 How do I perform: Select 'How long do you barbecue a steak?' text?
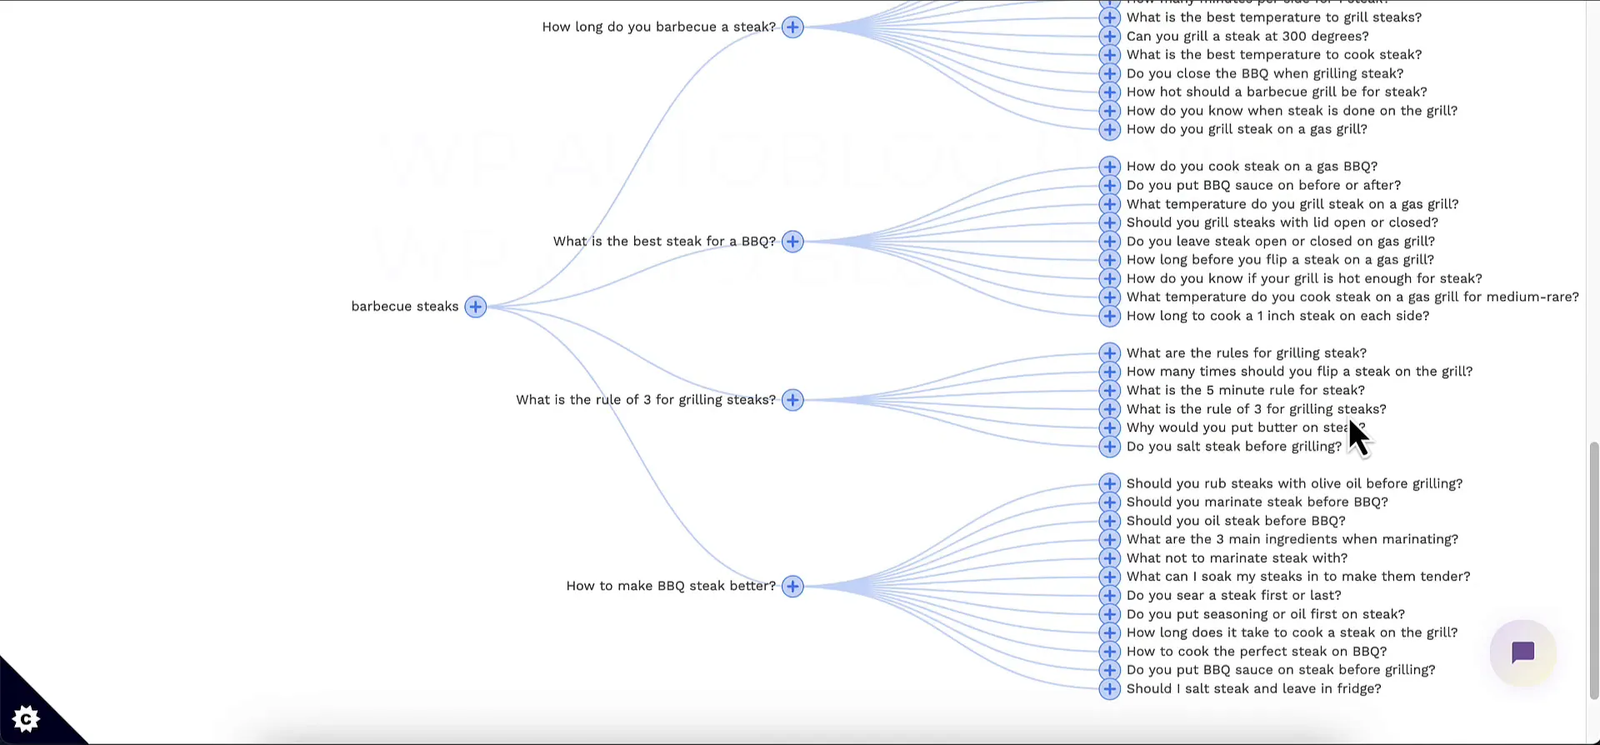tap(659, 27)
